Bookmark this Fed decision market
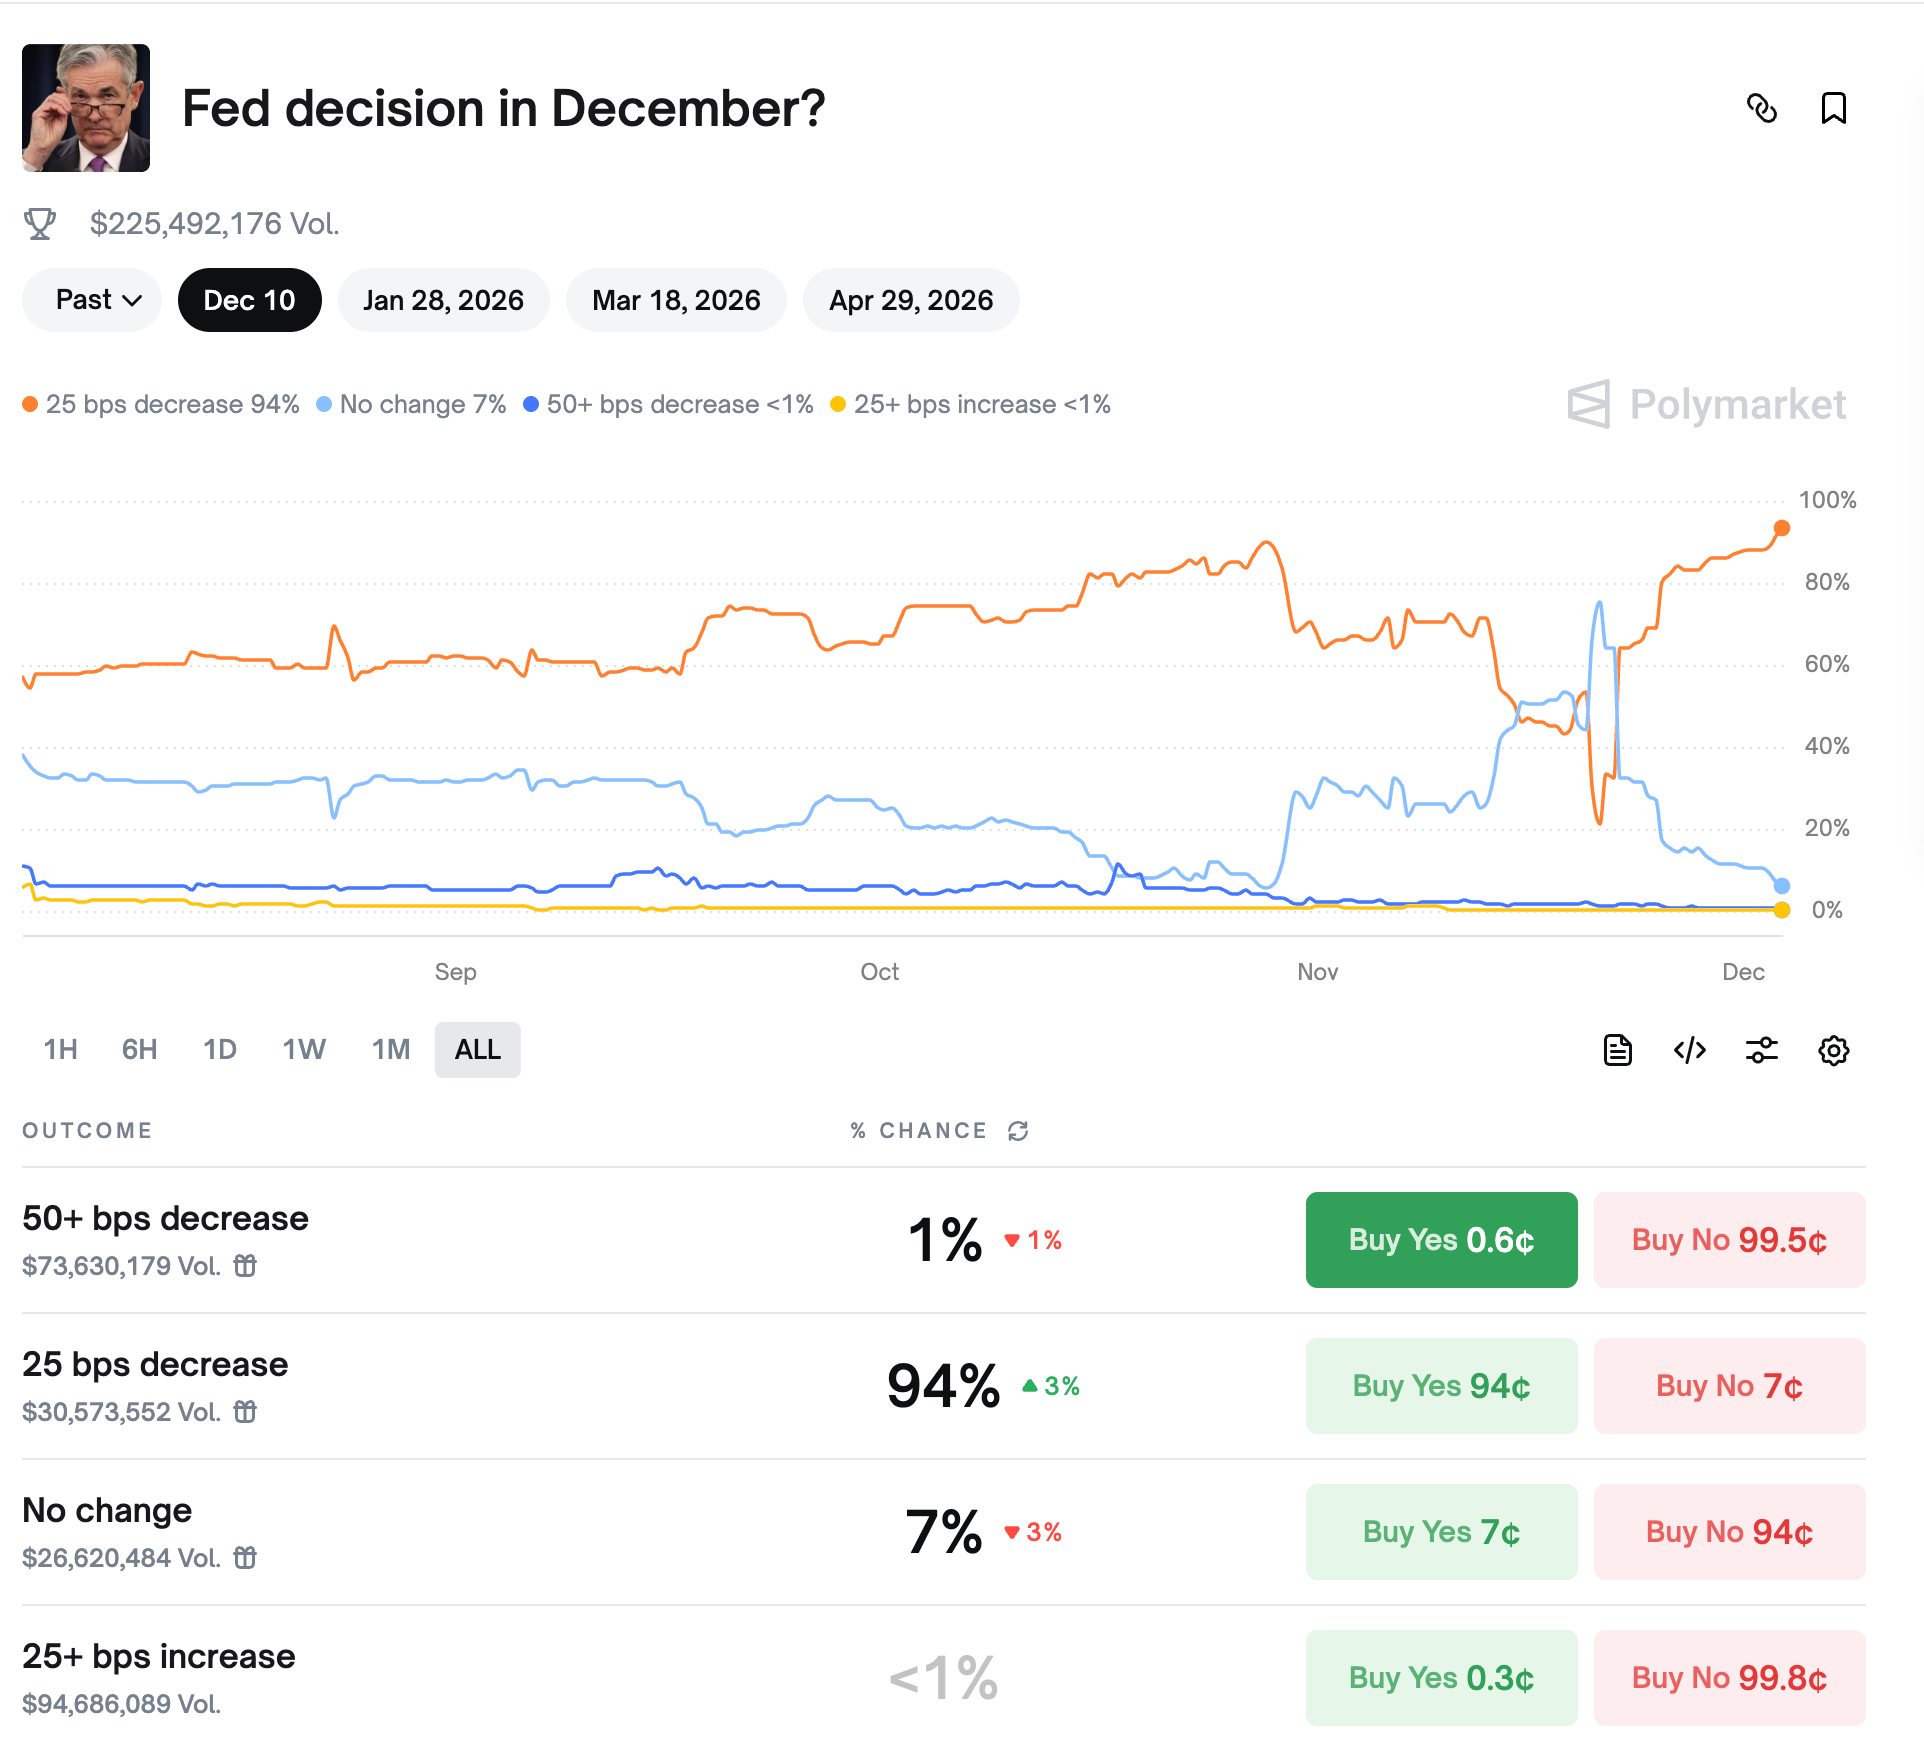The height and width of the screenshot is (1740, 1924). click(x=1833, y=108)
